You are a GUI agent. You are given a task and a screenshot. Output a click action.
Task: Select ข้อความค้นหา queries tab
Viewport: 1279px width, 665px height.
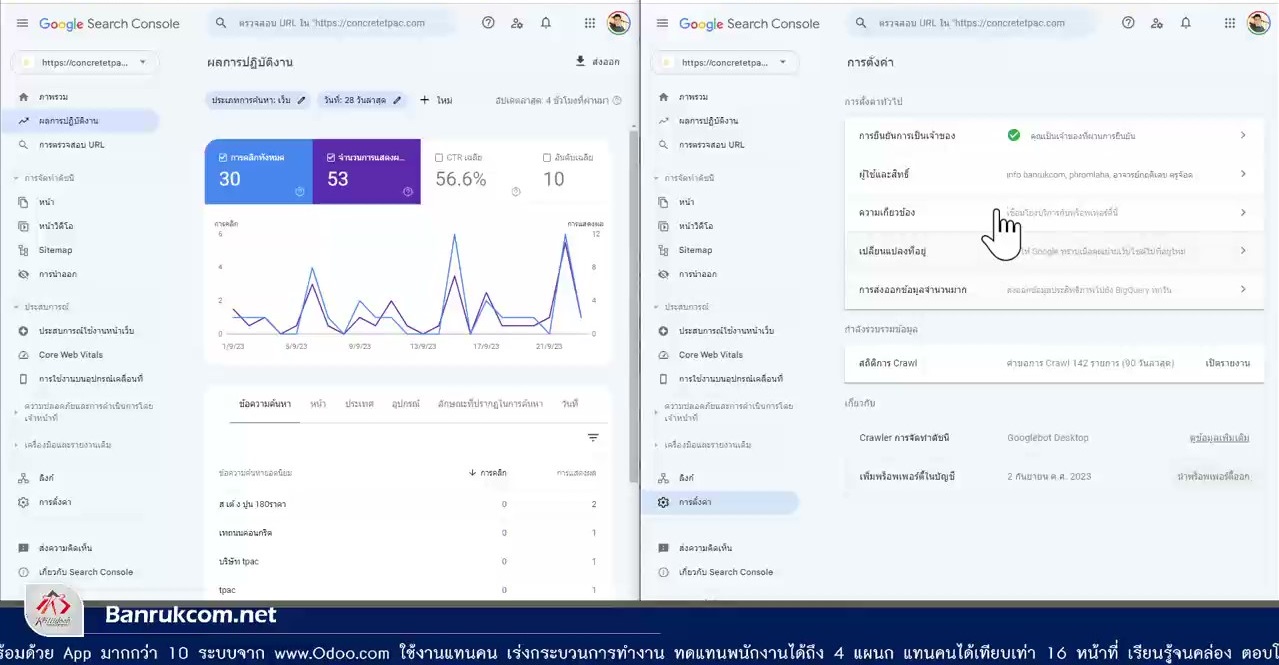265,404
